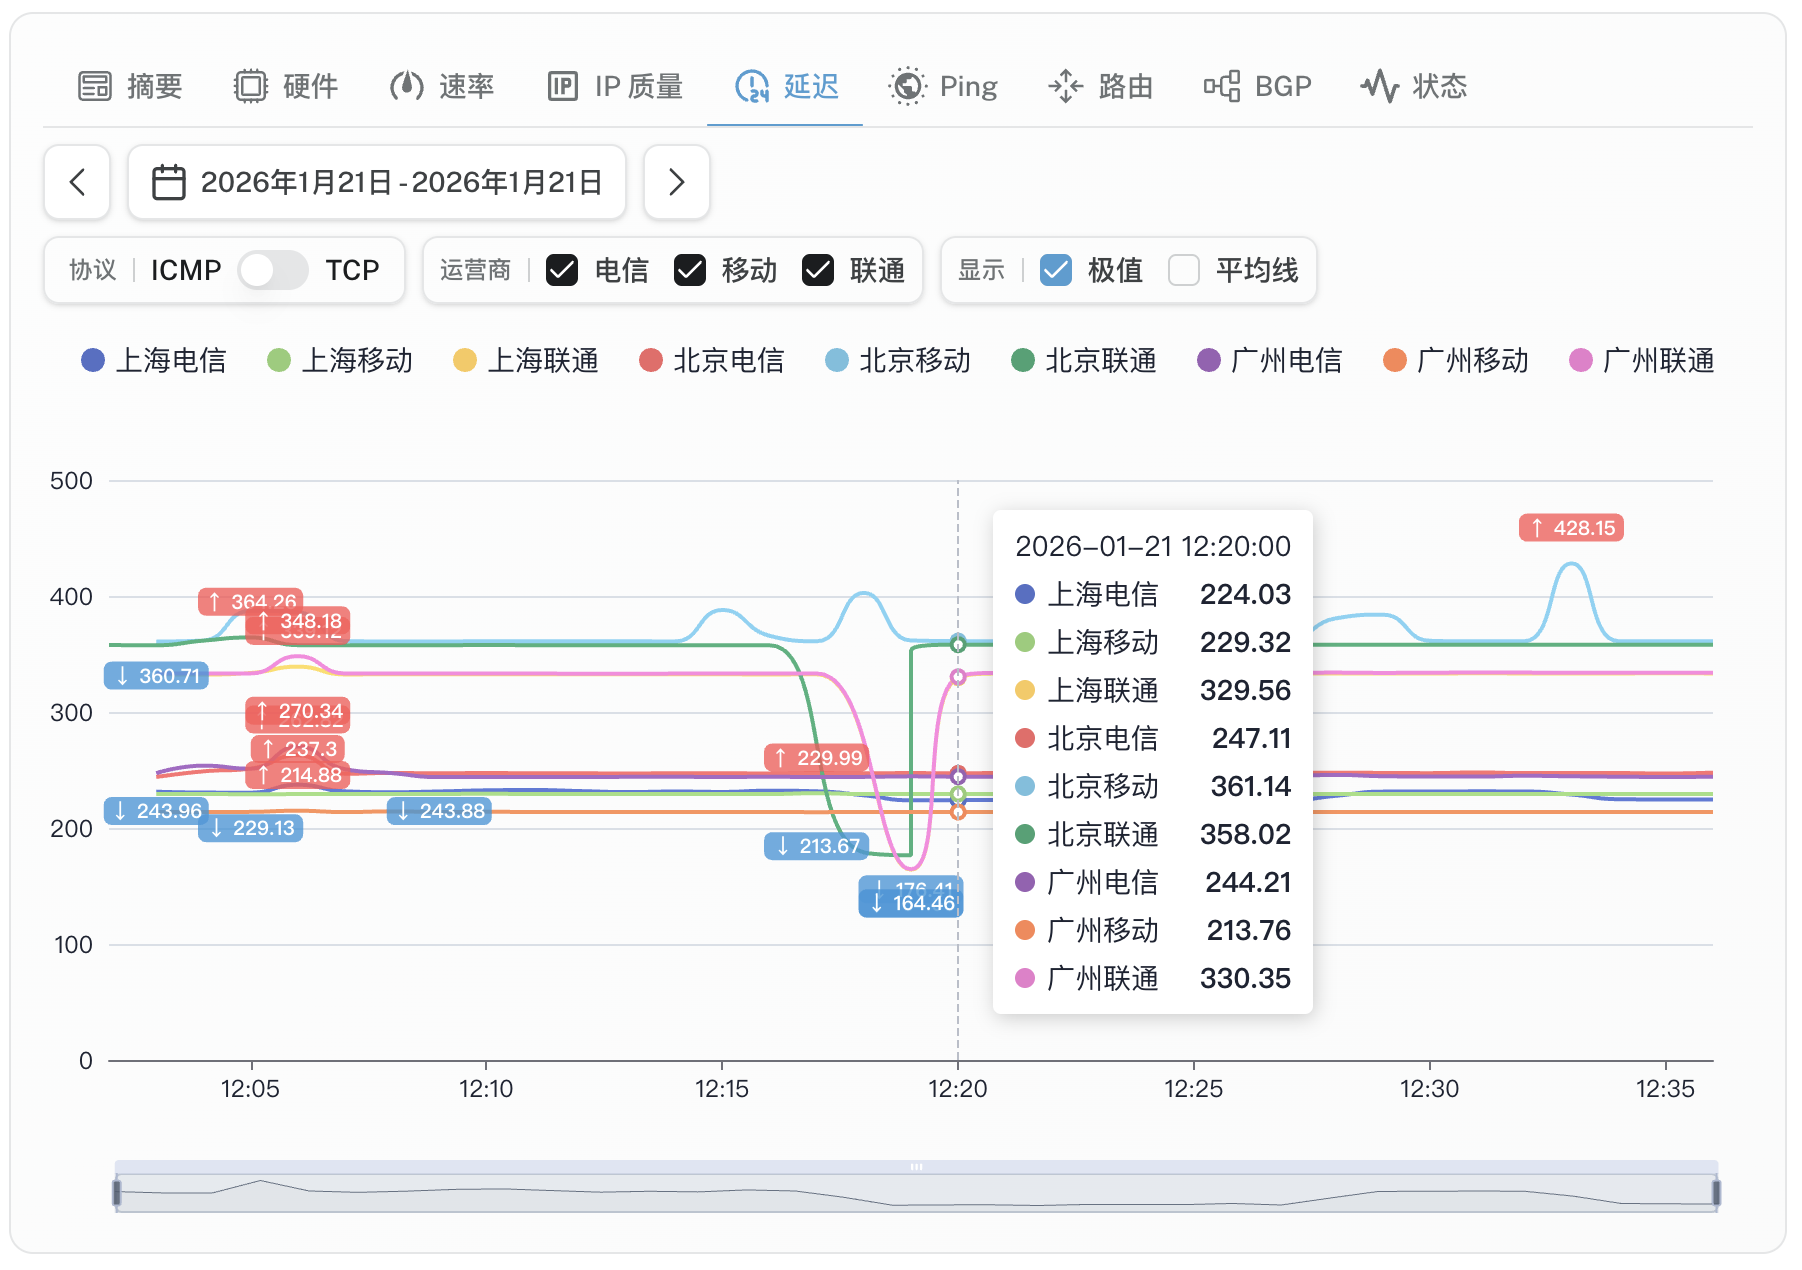Uncheck the 电信 carrier checkbox

click(562, 270)
